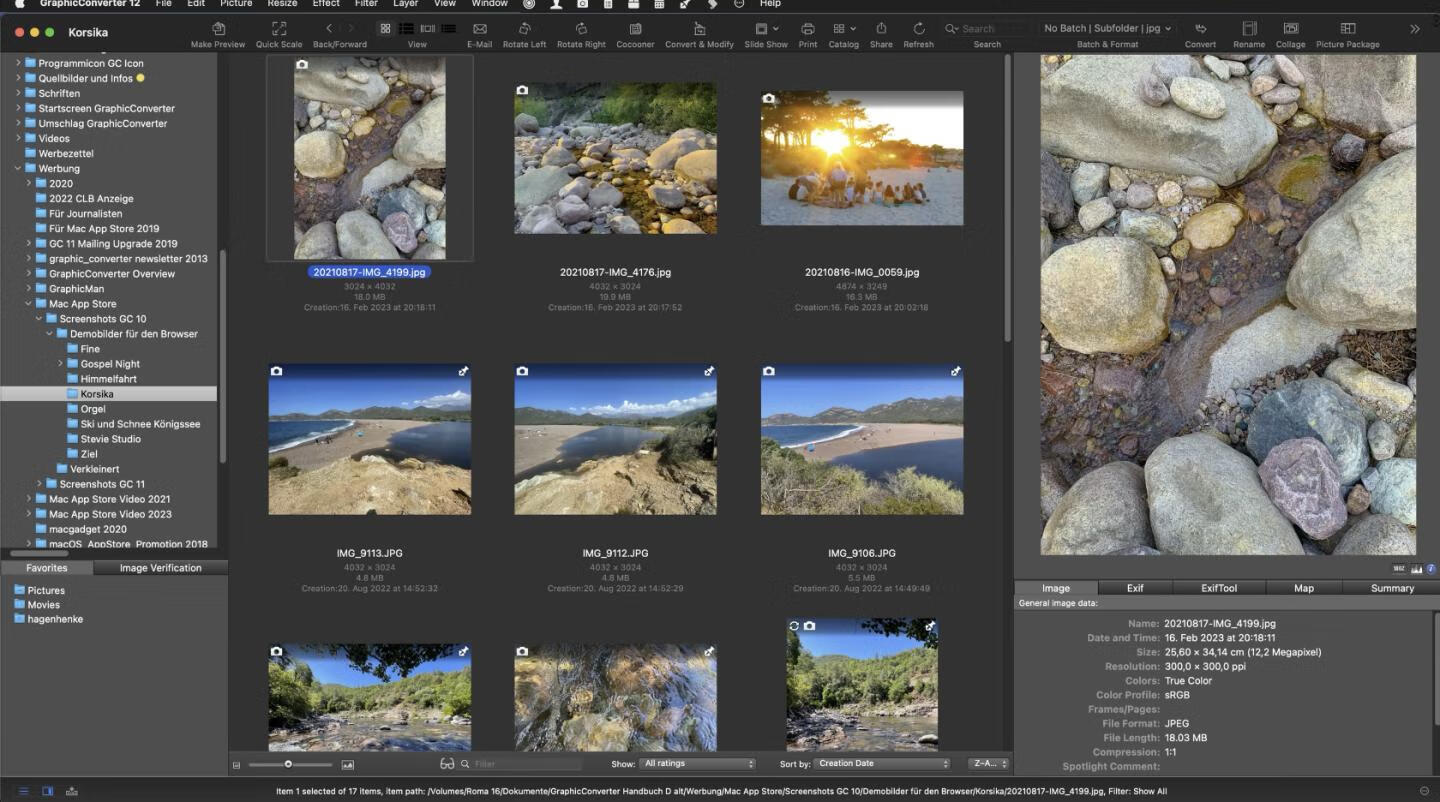The image size is (1440, 802).
Task: Click into the Search field
Action: click(987, 29)
